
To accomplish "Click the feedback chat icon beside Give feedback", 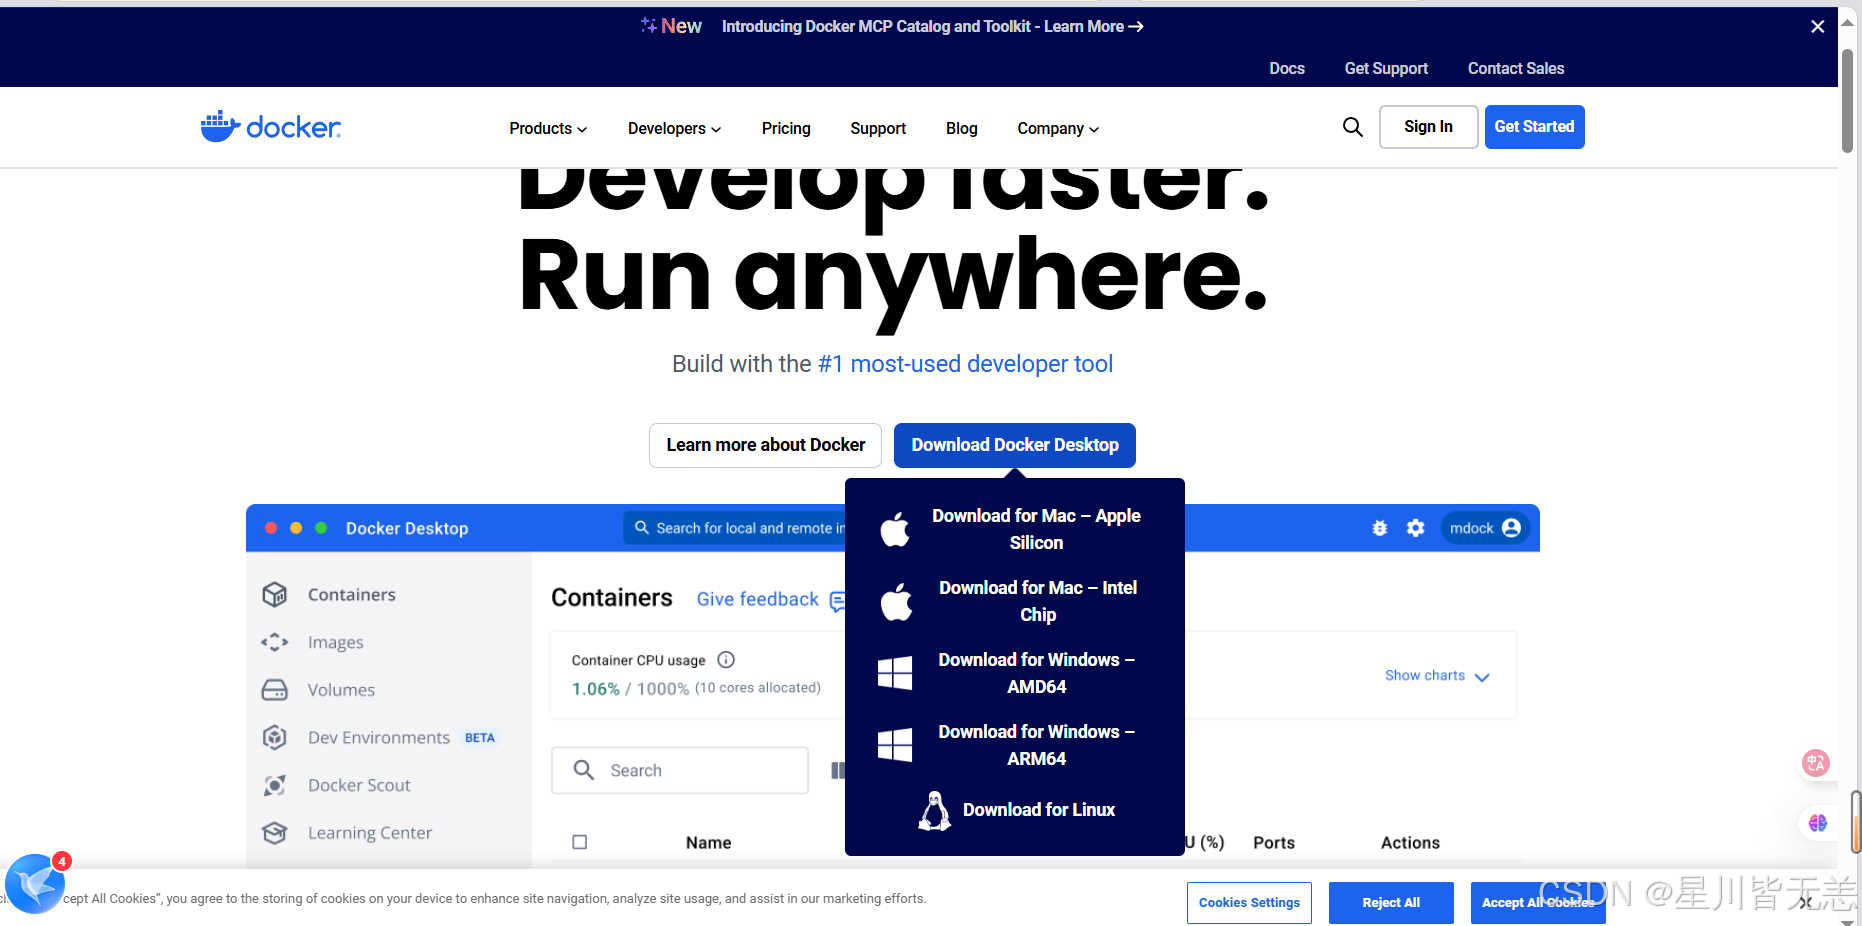I will [838, 601].
